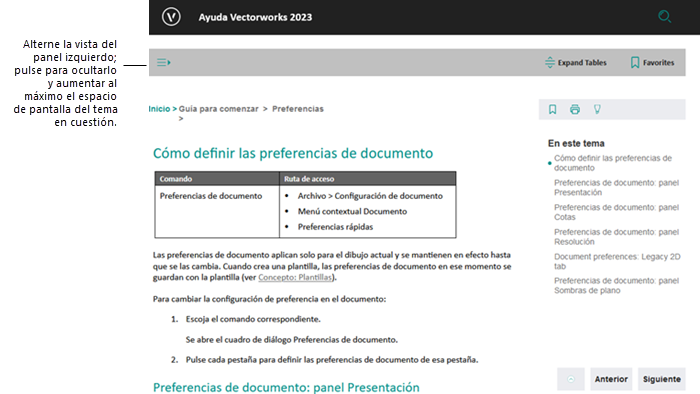Open the search magnifier icon
This screenshot has height=394, width=700.
(664, 17)
